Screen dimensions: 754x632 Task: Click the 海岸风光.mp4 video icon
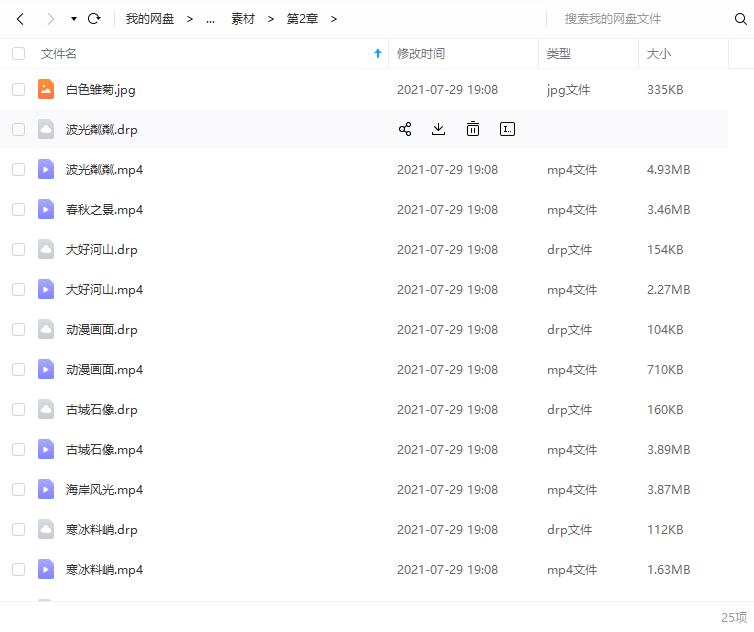(x=46, y=489)
